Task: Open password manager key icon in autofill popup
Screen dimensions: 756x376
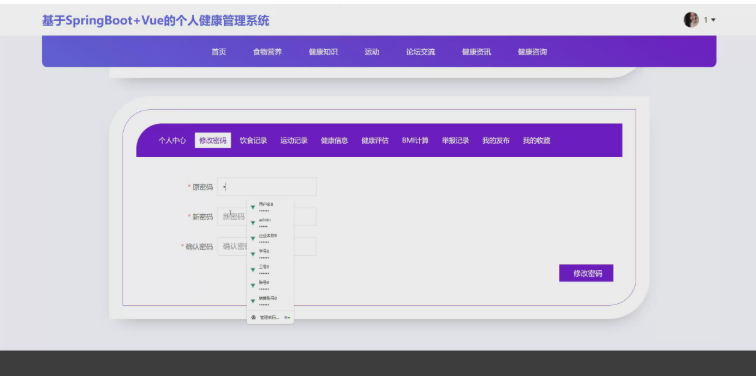Action: [287, 317]
